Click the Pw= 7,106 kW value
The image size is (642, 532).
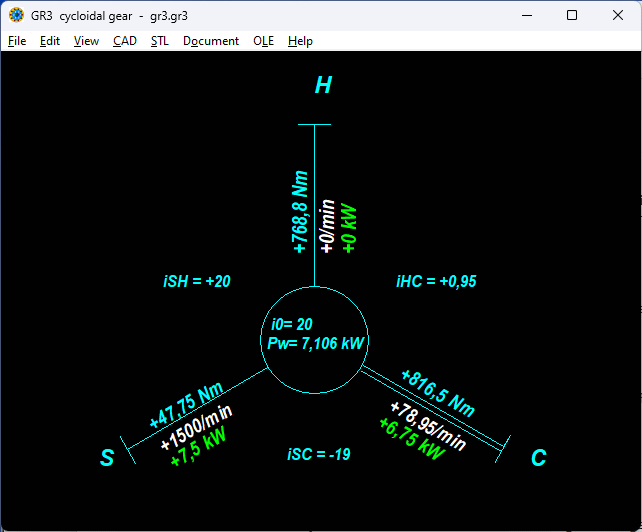tap(315, 343)
